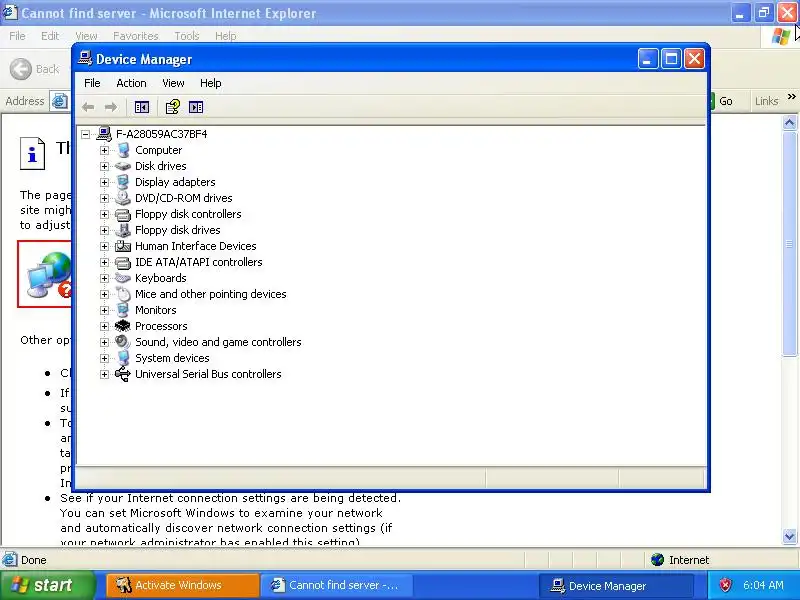Expand the Display adapters node
Viewport: 800px width, 600px height.
pos(105,182)
